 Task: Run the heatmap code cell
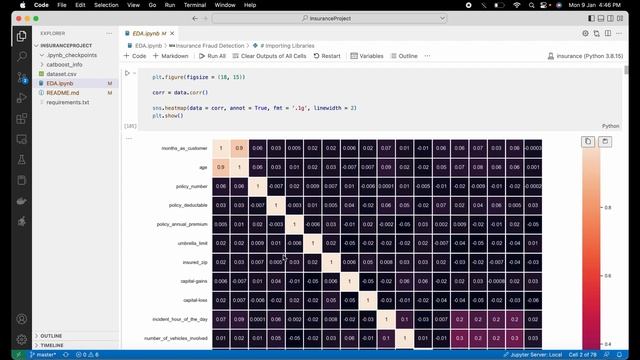coord(127,73)
